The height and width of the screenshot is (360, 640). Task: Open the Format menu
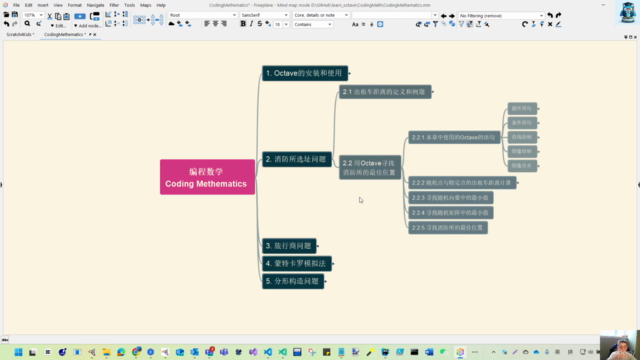tap(75, 5)
